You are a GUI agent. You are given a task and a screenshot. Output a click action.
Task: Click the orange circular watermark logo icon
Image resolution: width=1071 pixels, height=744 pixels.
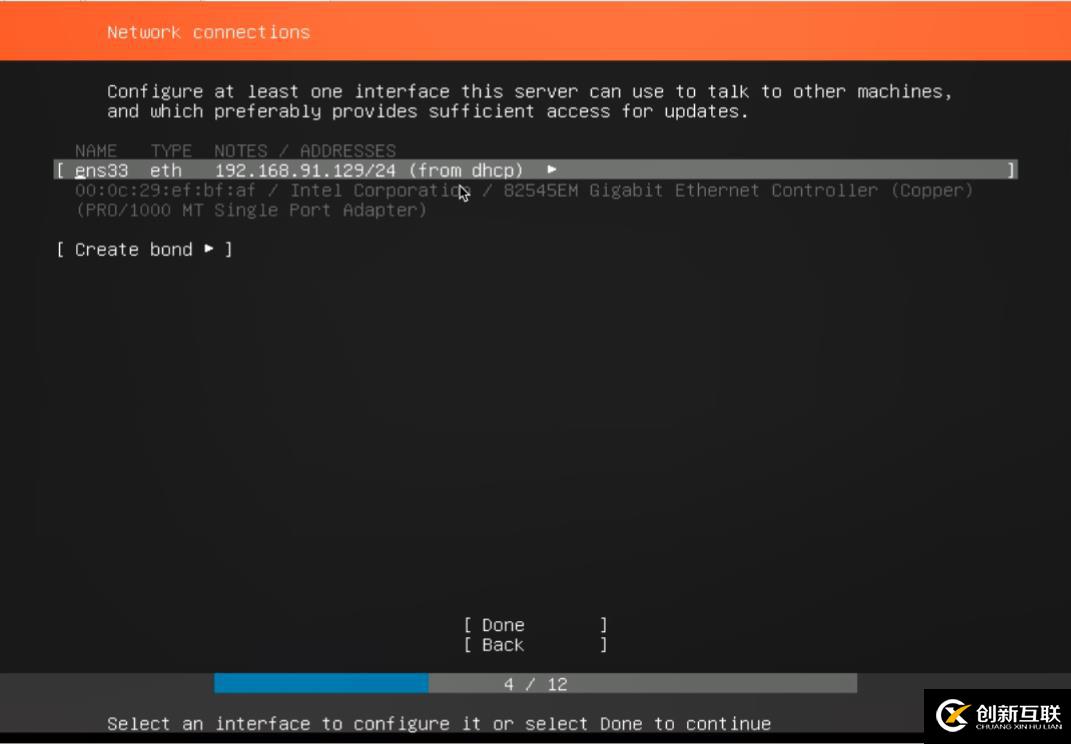952,715
